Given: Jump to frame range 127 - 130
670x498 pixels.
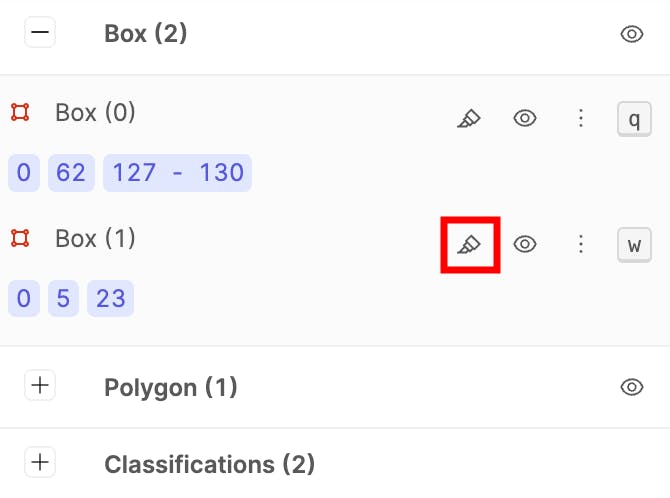Looking at the screenshot, I should click(x=177, y=173).
